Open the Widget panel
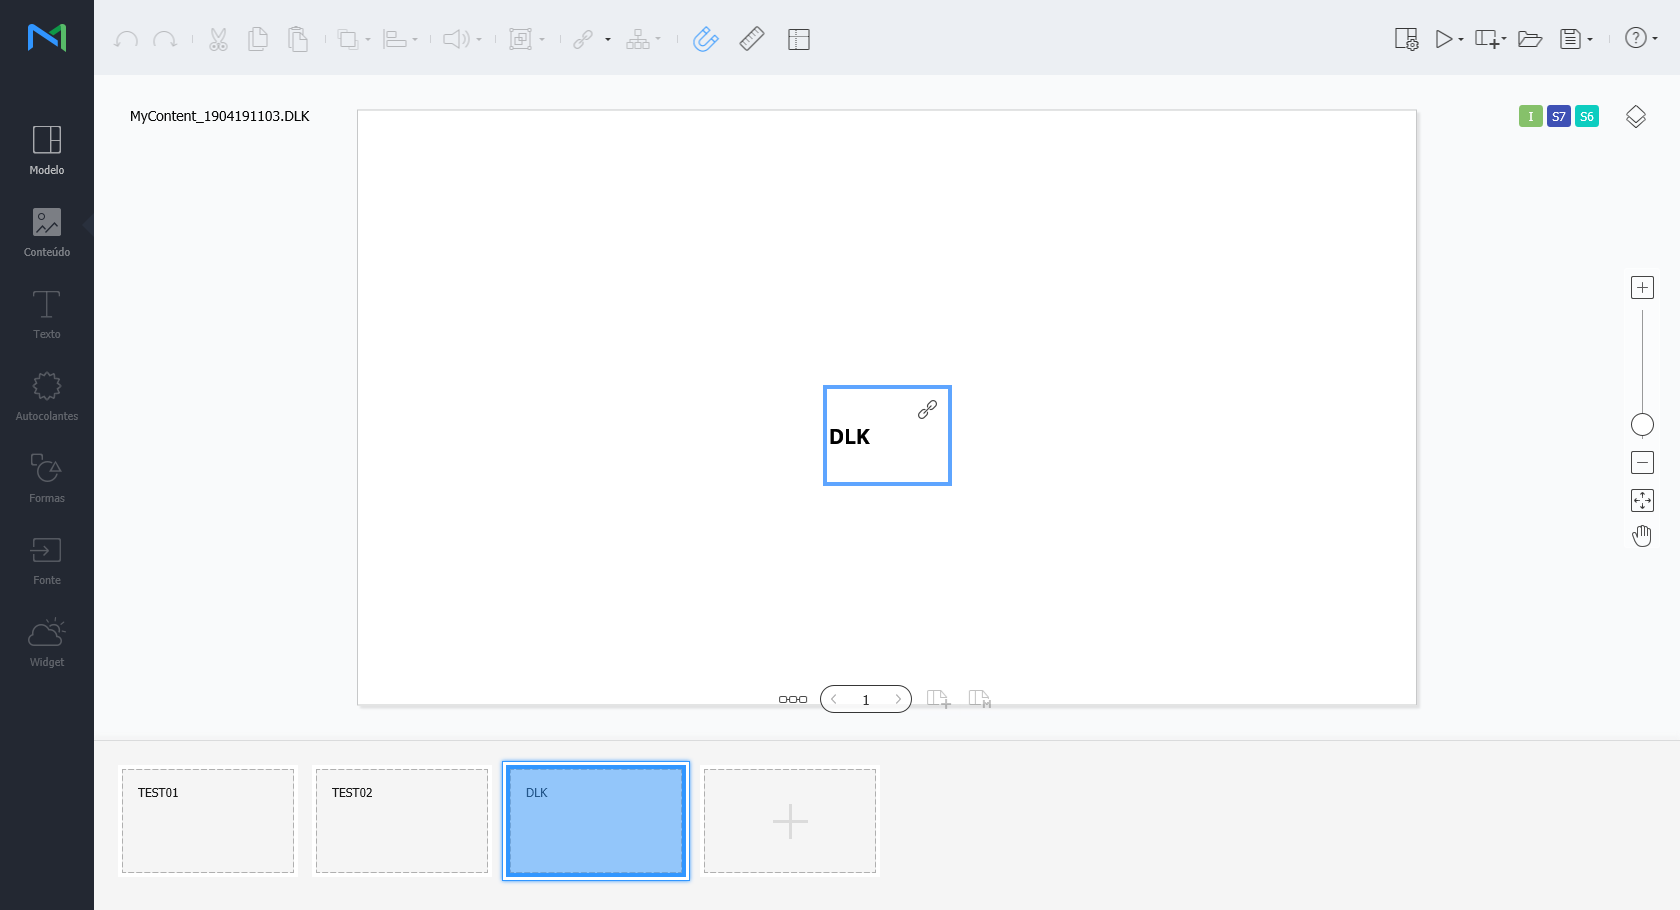 (x=47, y=641)
